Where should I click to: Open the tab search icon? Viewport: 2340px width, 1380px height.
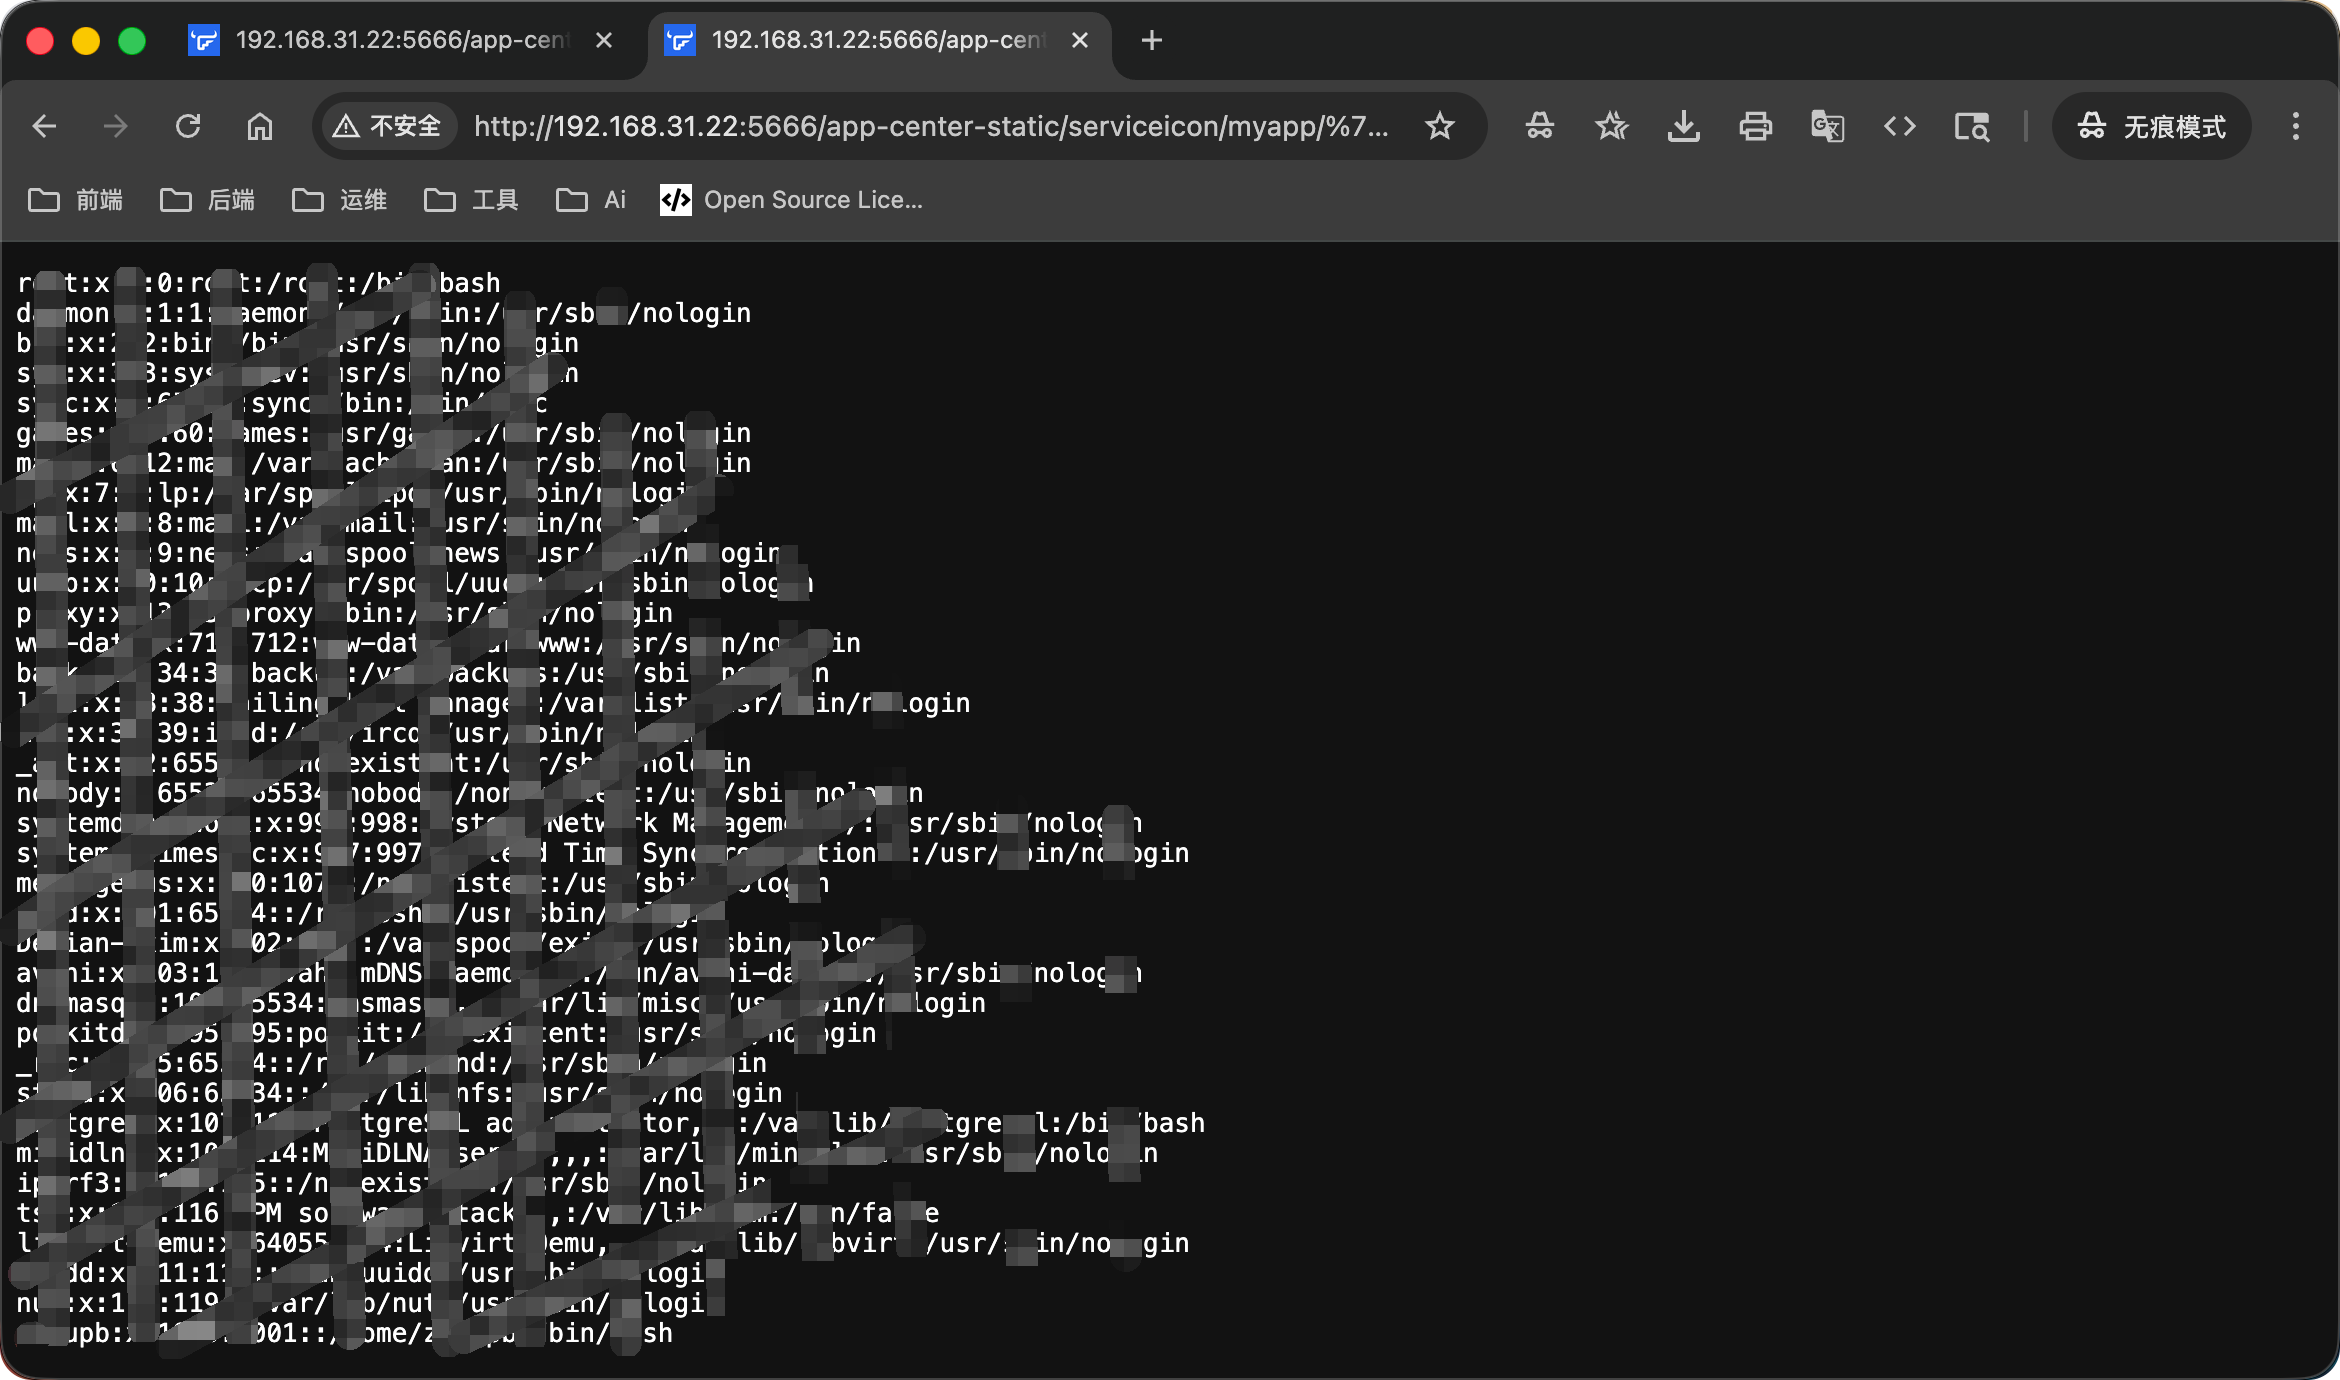pos(1972,126)
